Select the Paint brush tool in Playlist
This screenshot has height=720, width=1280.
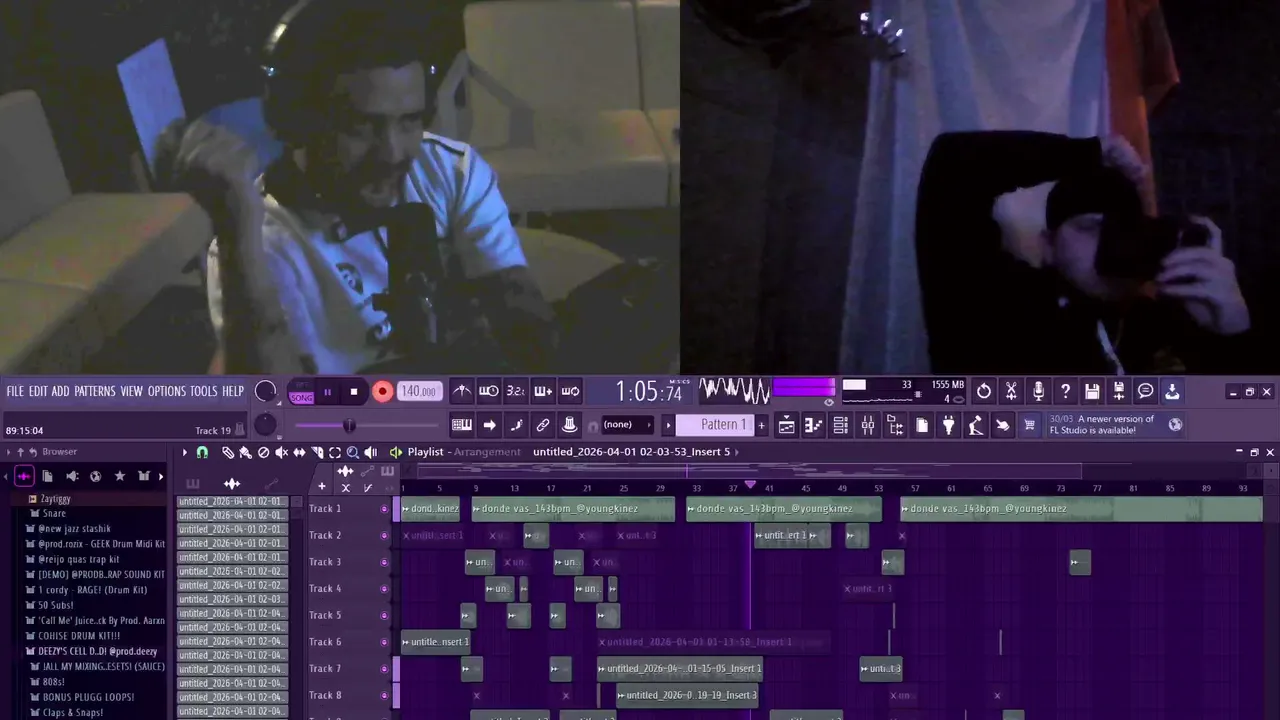[x=245, y=453]
